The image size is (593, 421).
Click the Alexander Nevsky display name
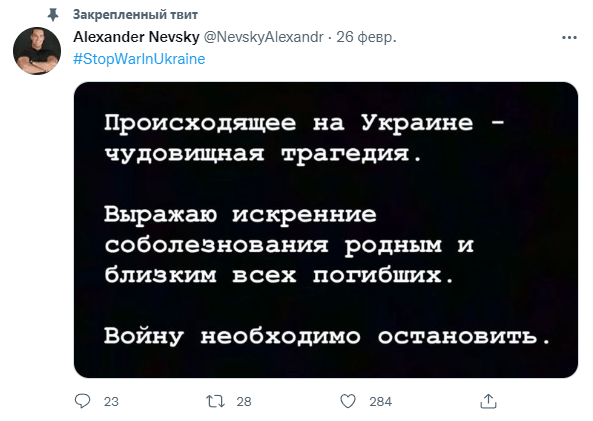[x=136, y=37]
